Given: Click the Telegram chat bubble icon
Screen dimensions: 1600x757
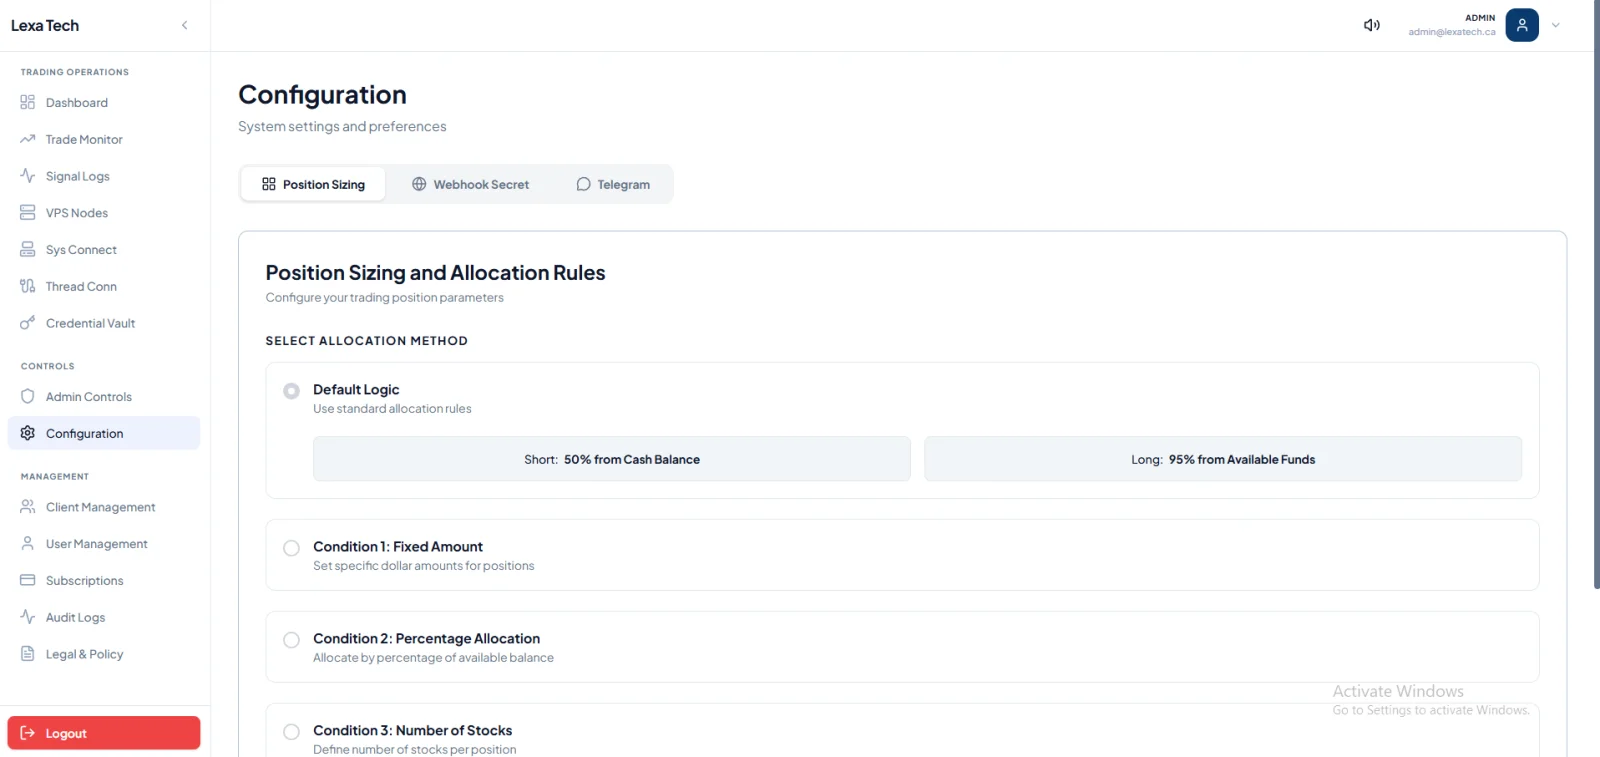Looking at the screenshot, I should point(583,184).
